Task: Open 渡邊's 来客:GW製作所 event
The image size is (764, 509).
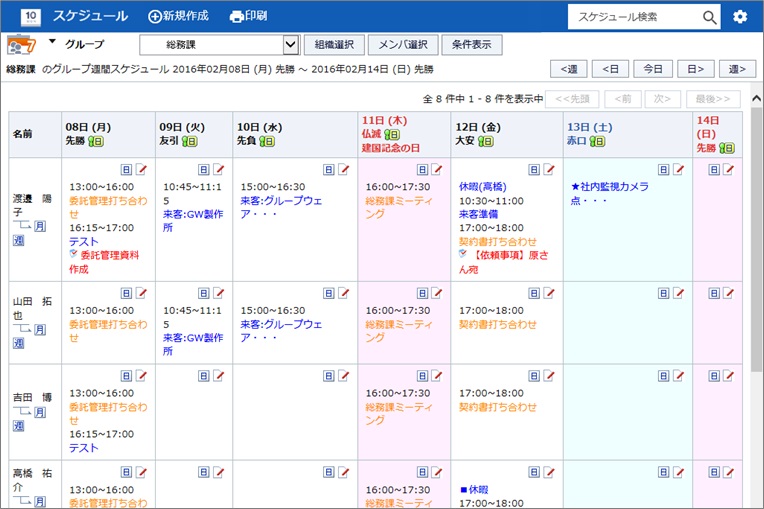Action: [193, 221]
